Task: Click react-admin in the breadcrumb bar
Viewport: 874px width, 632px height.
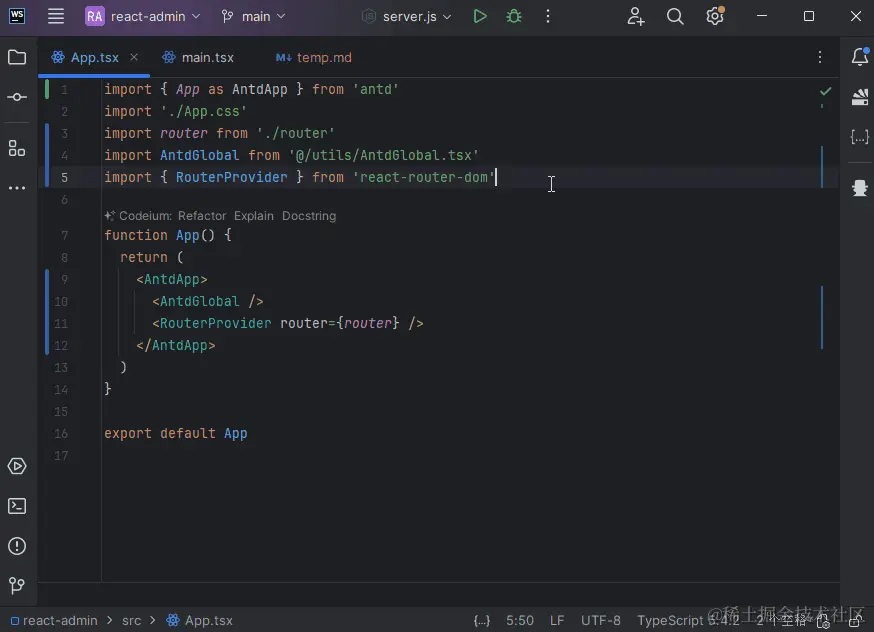Action: pos(54,620)
